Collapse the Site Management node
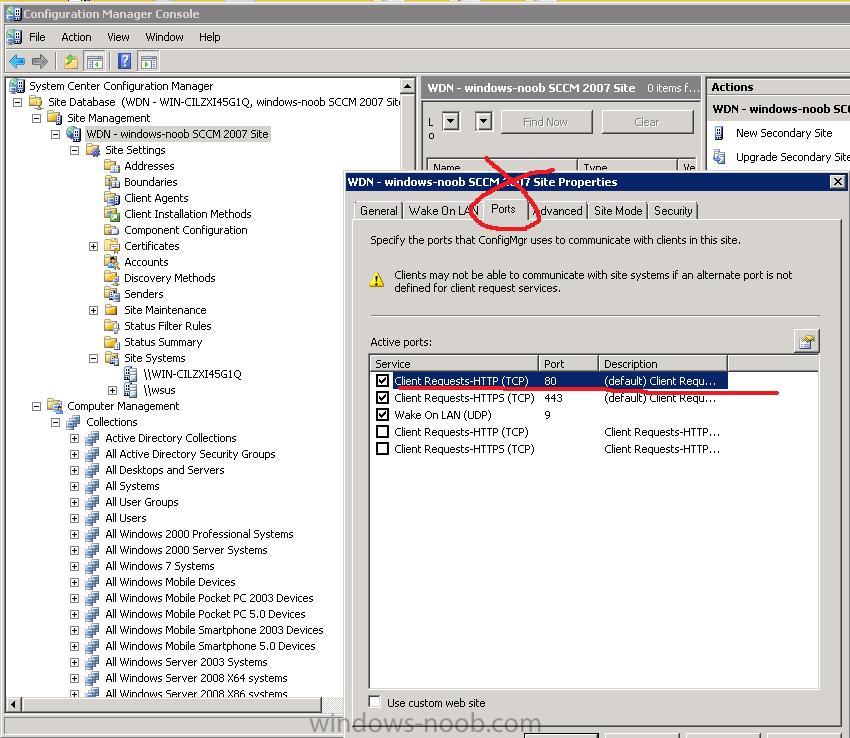This screenshot has width=850, height=738. point(36,118)
